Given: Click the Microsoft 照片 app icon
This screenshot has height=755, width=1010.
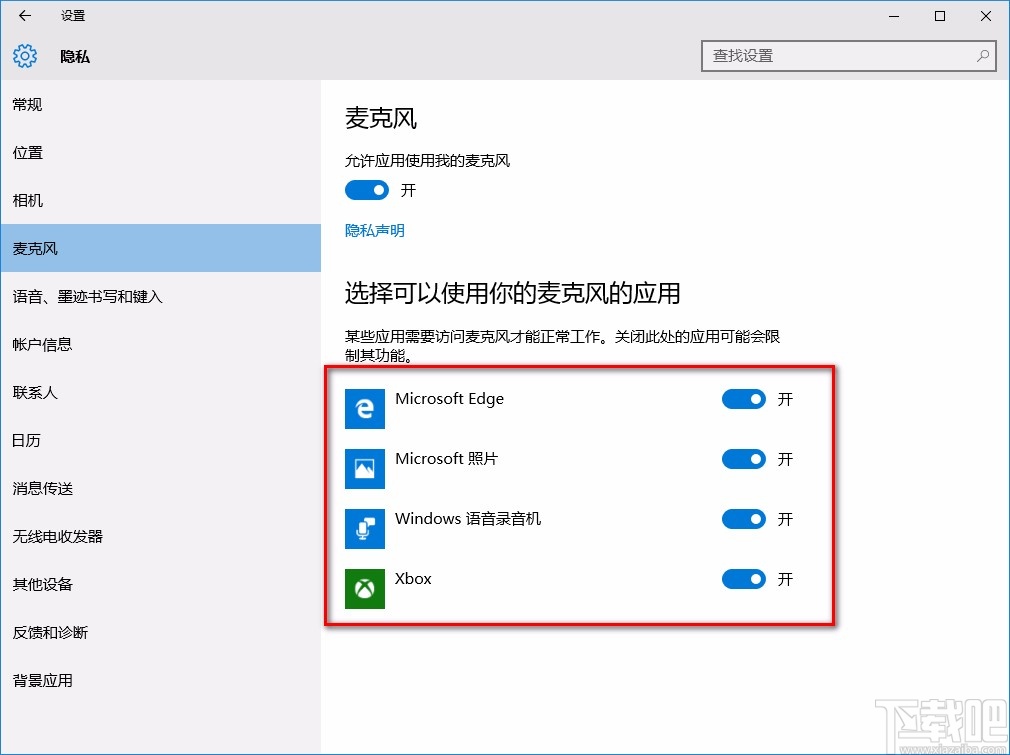Looking at the screenshot, I should click(x=364, y=468).
